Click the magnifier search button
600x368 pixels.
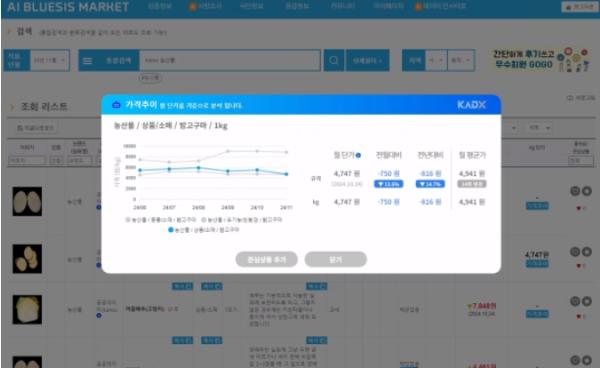[x=334, y=60]
